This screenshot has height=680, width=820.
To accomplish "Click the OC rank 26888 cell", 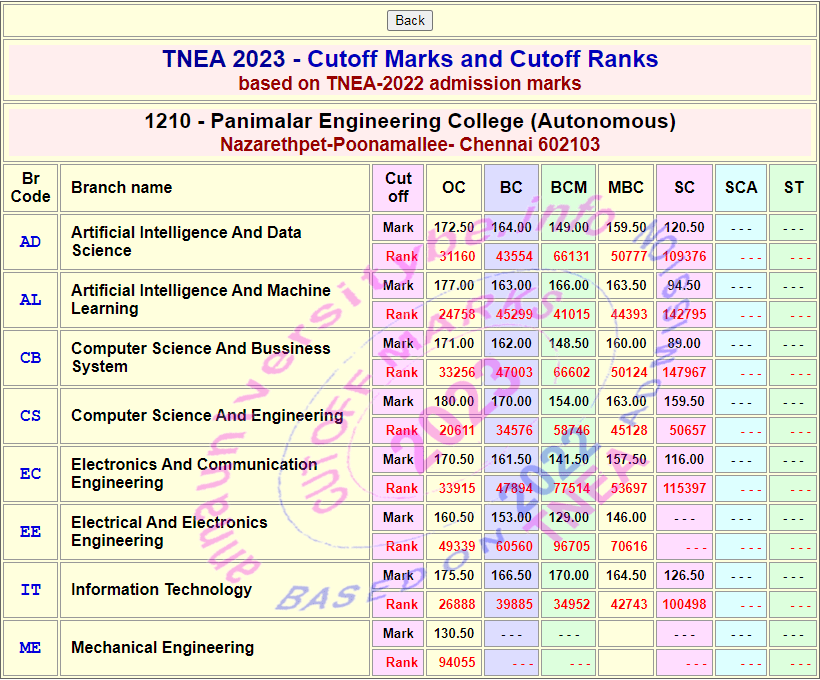I will click(454, 605).
